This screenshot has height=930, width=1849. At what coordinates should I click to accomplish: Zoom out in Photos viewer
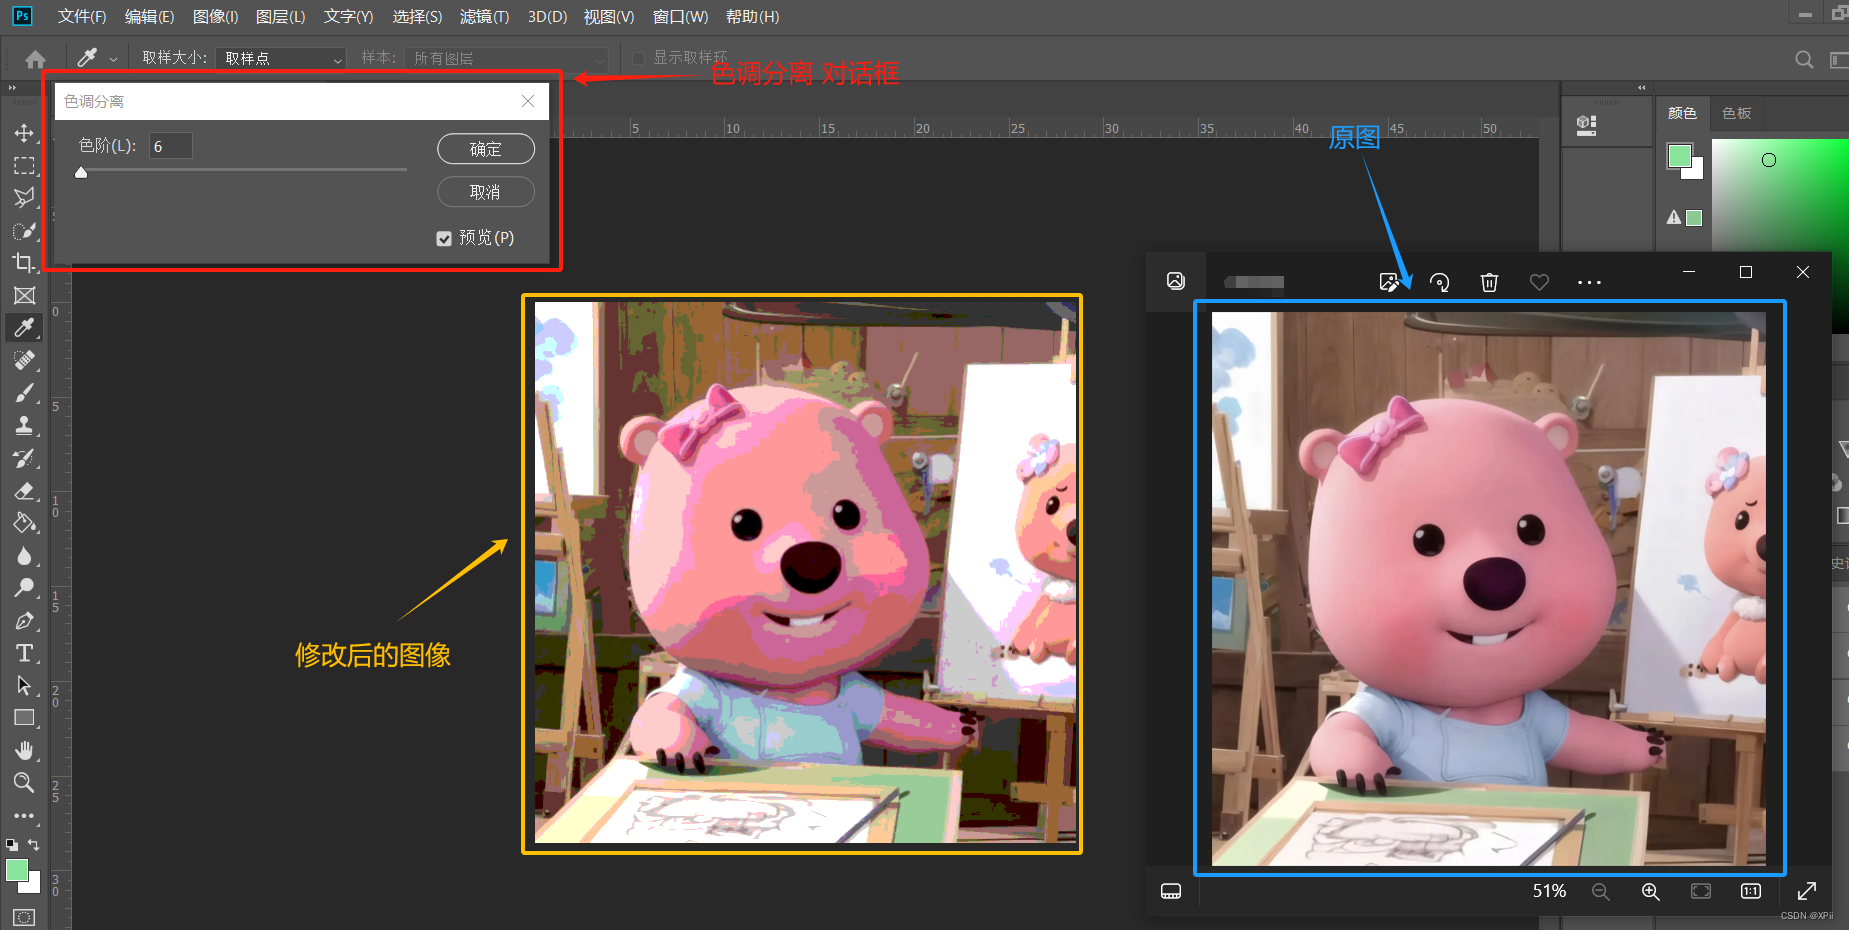1600,891
